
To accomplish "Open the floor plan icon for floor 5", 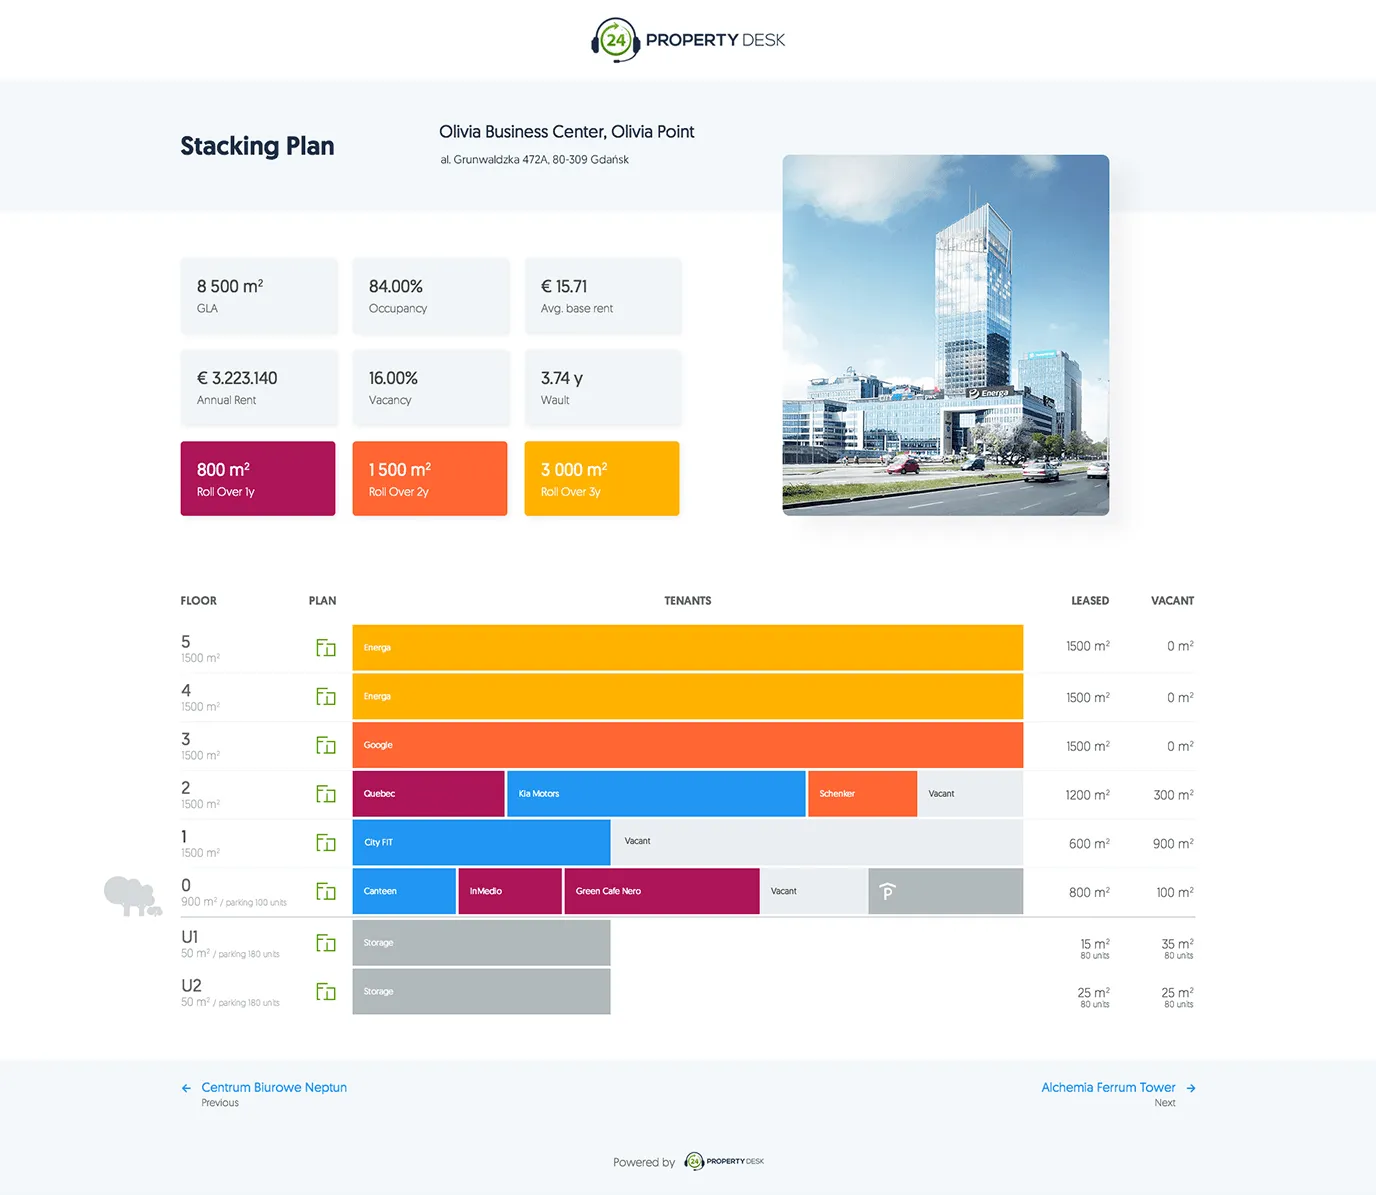I will coord(326,648).
